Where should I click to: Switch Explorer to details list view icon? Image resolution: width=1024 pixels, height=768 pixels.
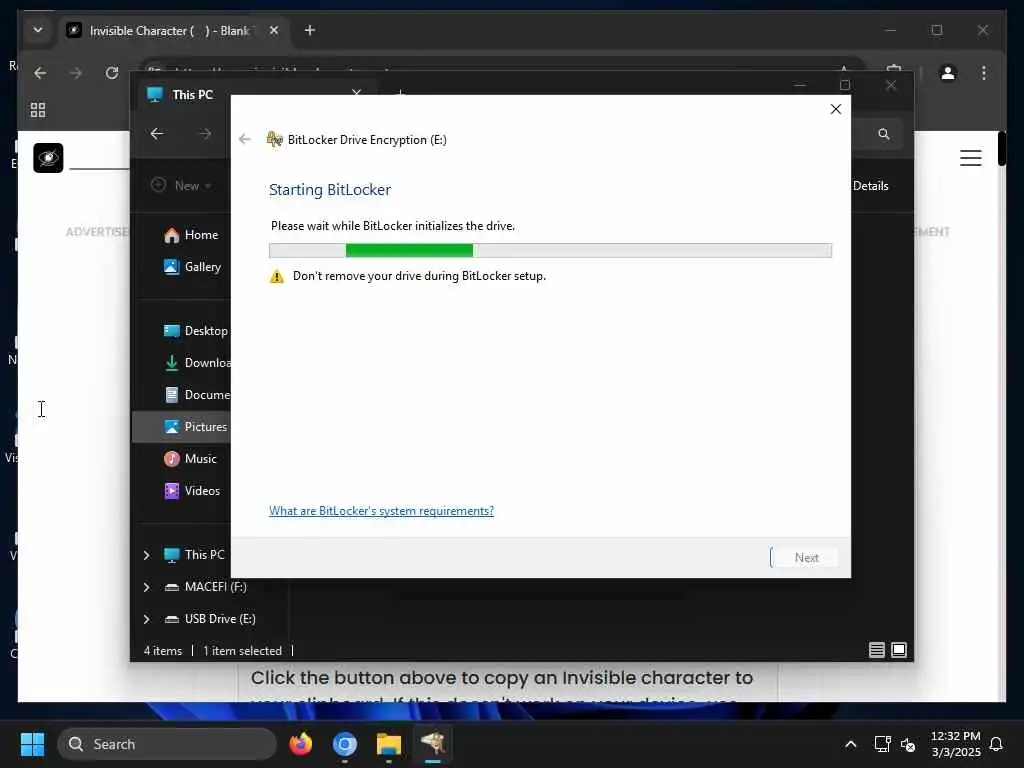tap(876, 650)
